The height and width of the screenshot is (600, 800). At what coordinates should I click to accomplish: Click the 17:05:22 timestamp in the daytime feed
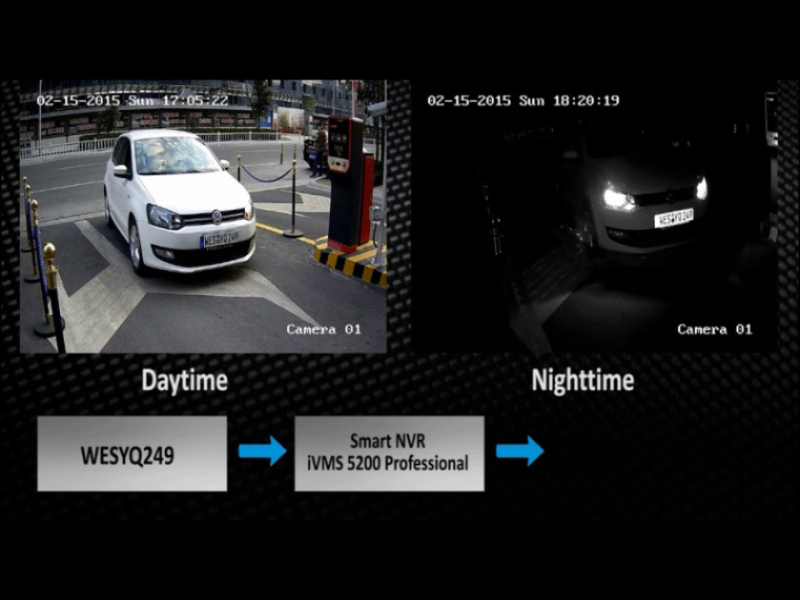[195, 101]
